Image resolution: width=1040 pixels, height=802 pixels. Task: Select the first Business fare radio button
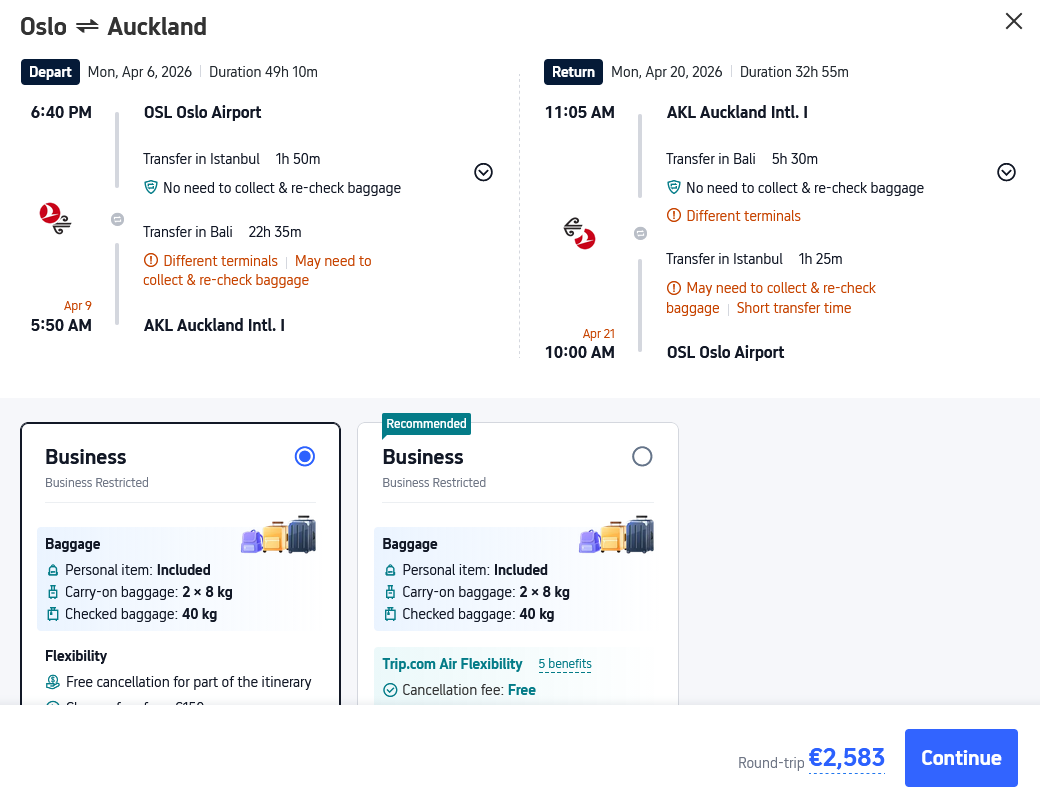point(305,457)
